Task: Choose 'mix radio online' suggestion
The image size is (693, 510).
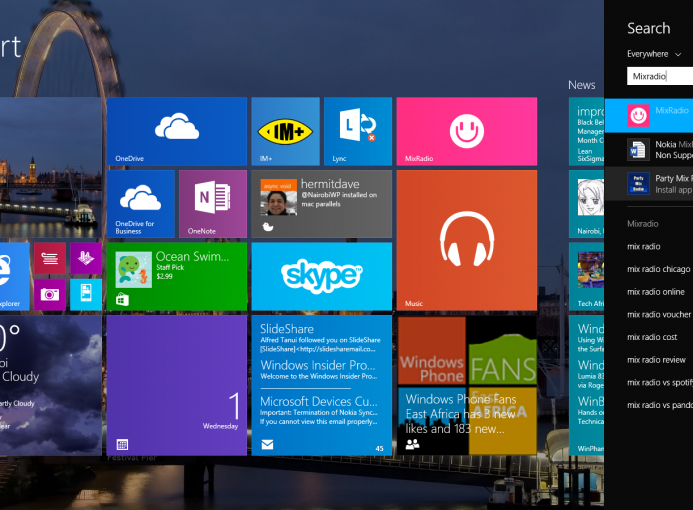Action: 655,292
